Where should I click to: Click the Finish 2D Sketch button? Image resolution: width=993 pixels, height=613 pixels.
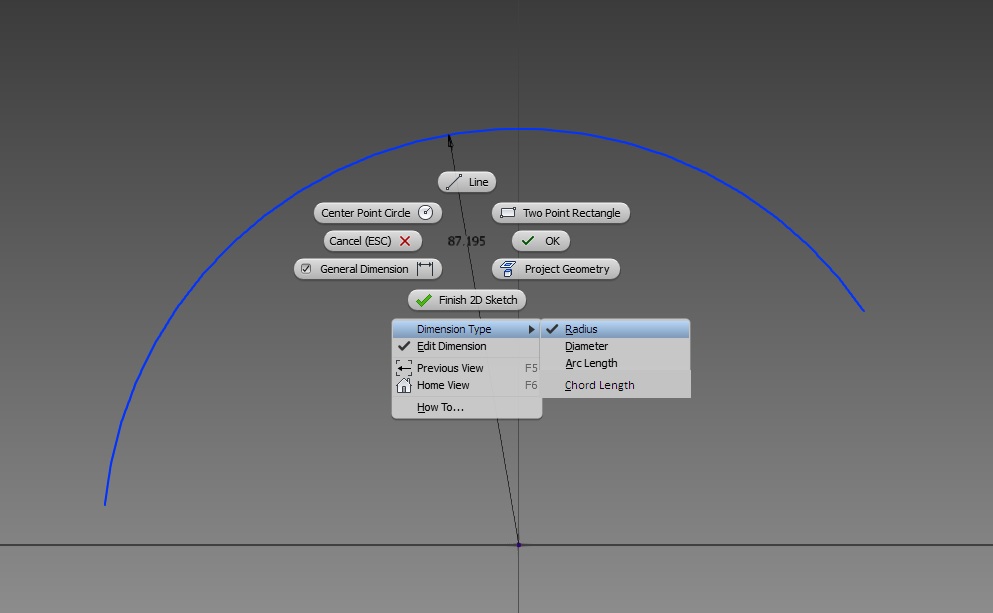click(x=466, y=299)
